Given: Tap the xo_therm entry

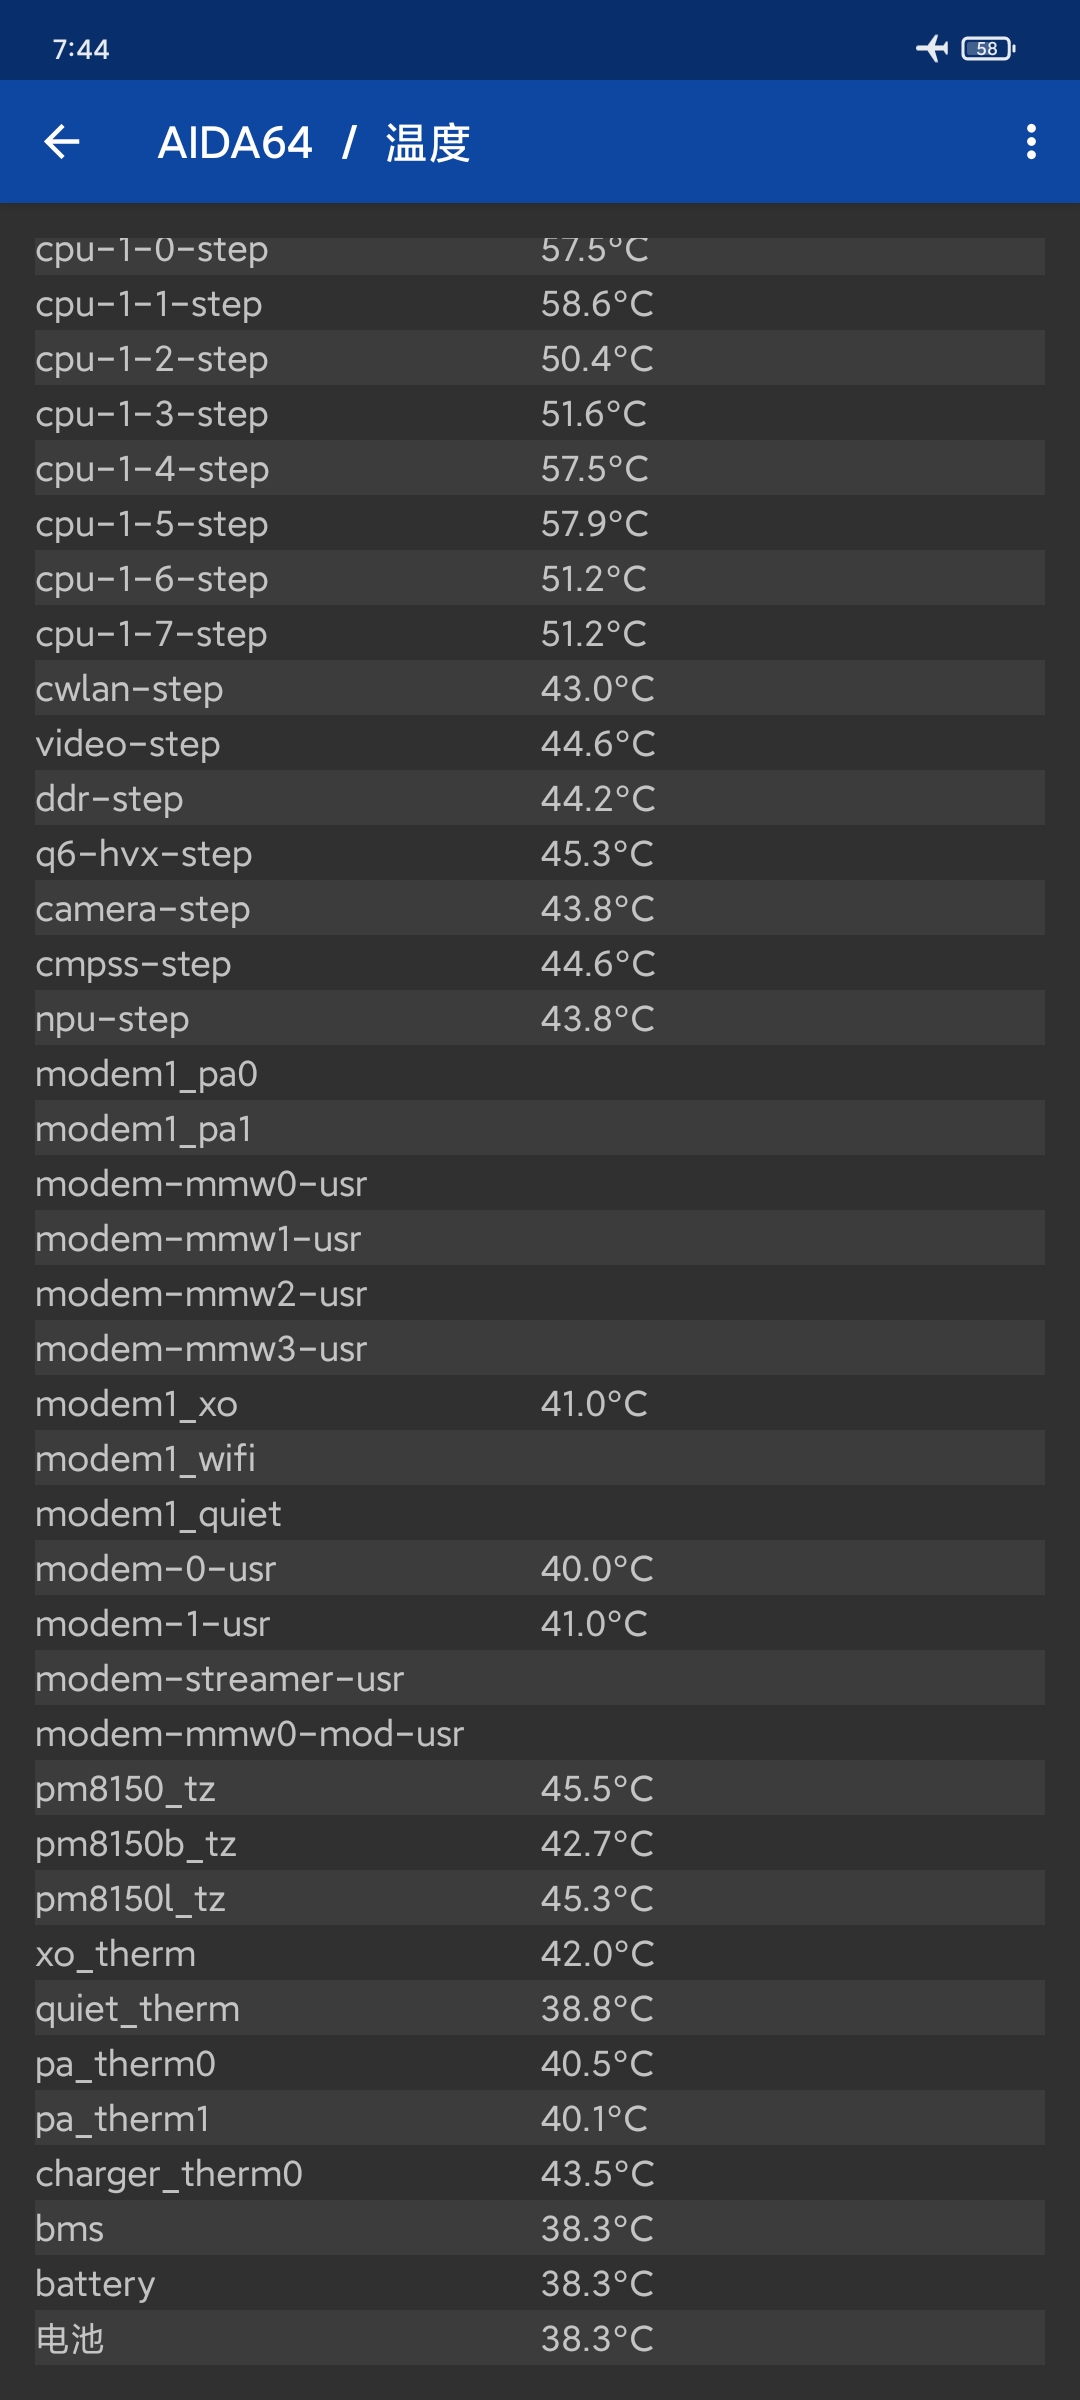Looking at the screenshot, I should pyautogui.click(x=540, y=1953).
